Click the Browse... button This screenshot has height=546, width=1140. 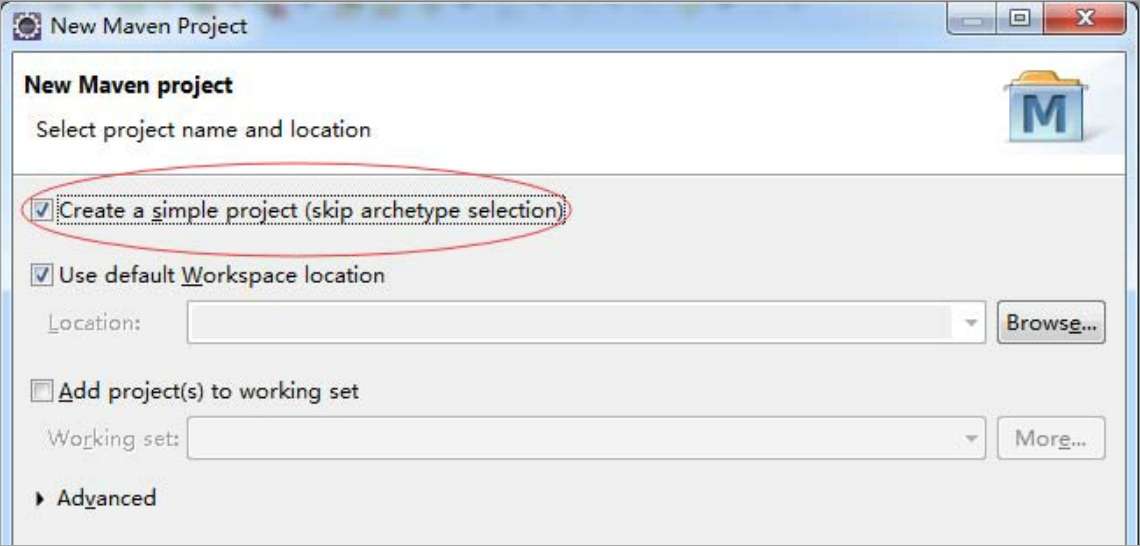point(1051,322)
